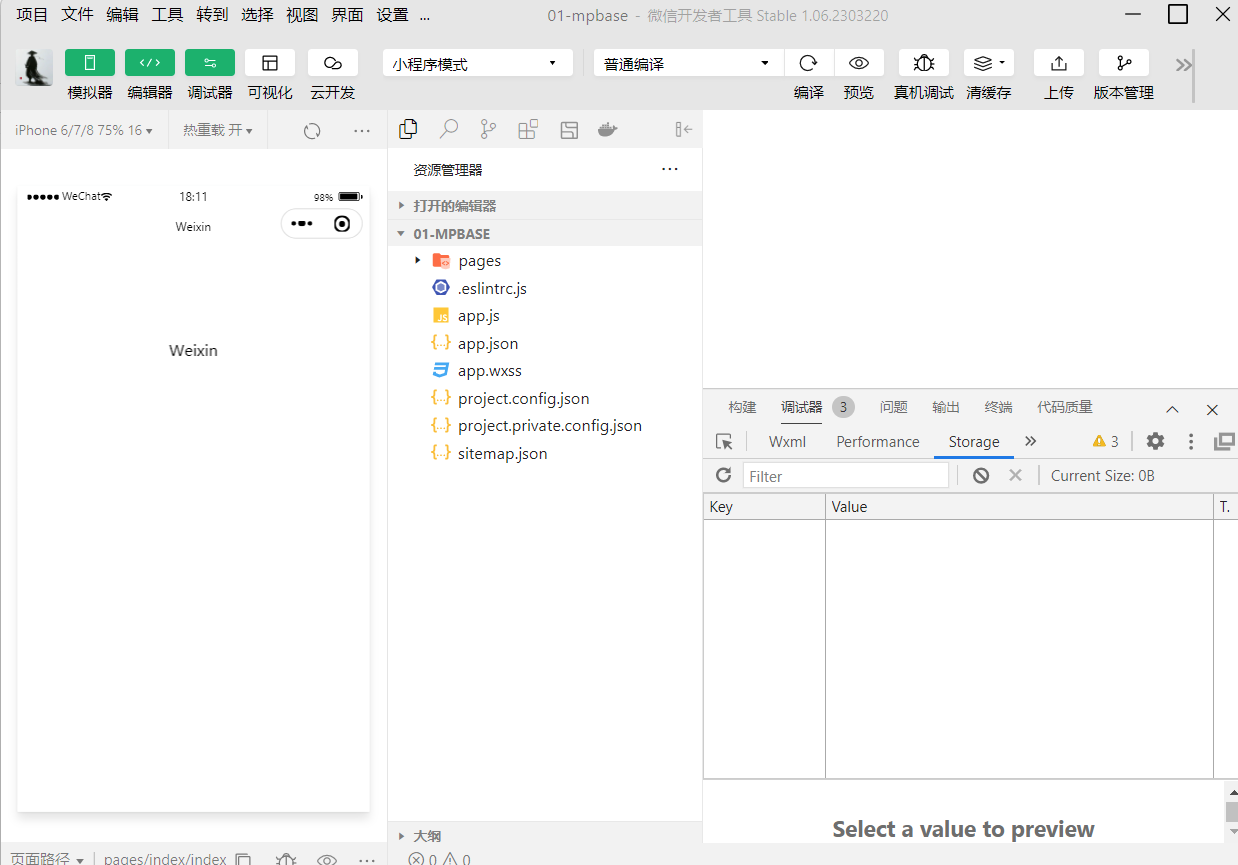Image resolution: width=1238 pixels, height=865 pixels.
Task: Toggle the 编辑器 editor panel button
Action: [x=149, y=63]
